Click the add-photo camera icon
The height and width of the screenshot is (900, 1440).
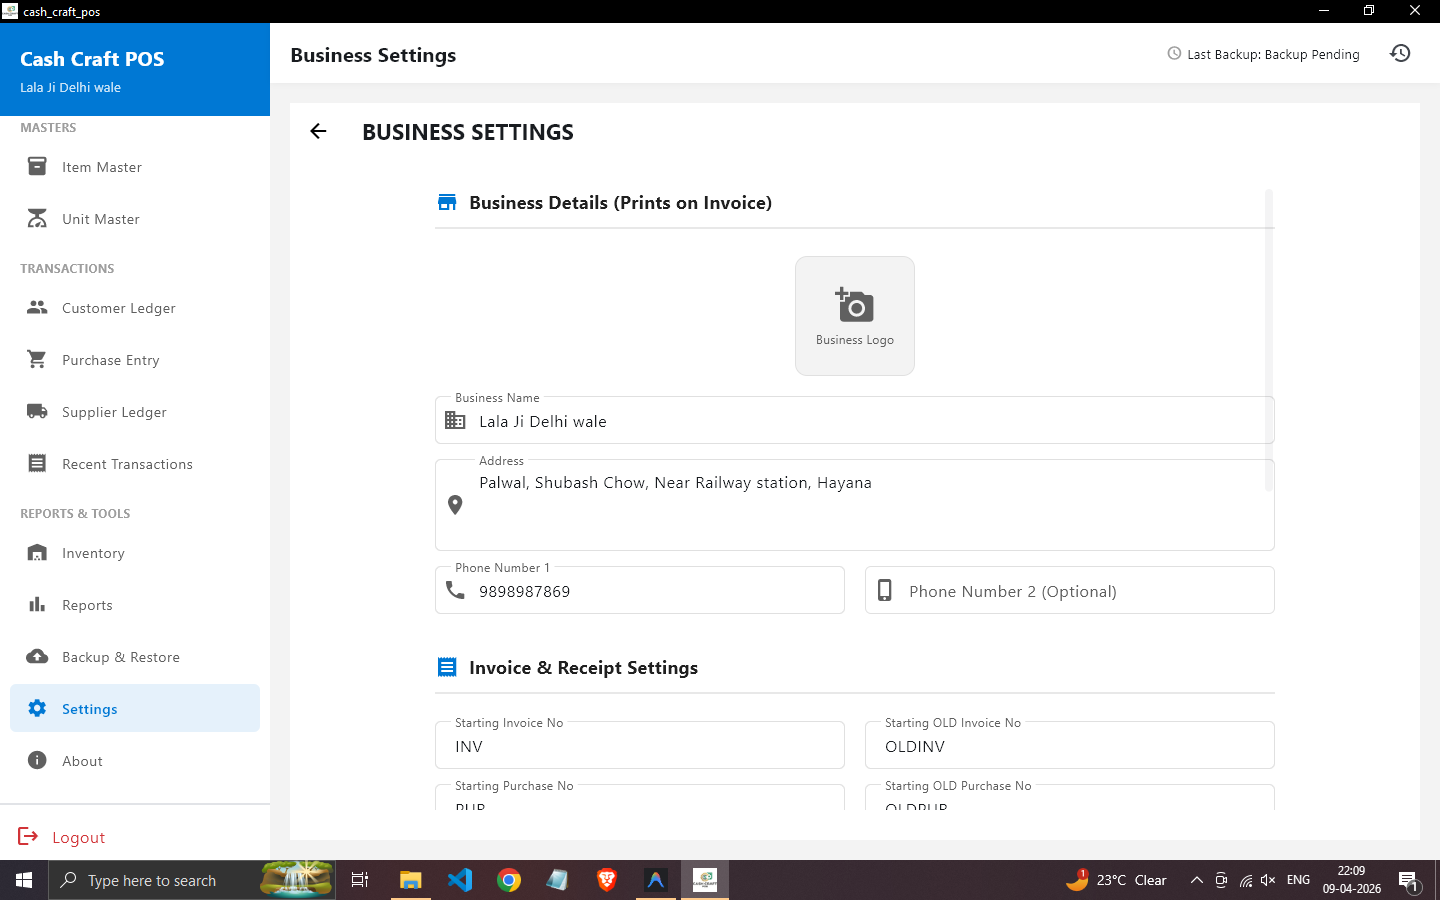855,304
